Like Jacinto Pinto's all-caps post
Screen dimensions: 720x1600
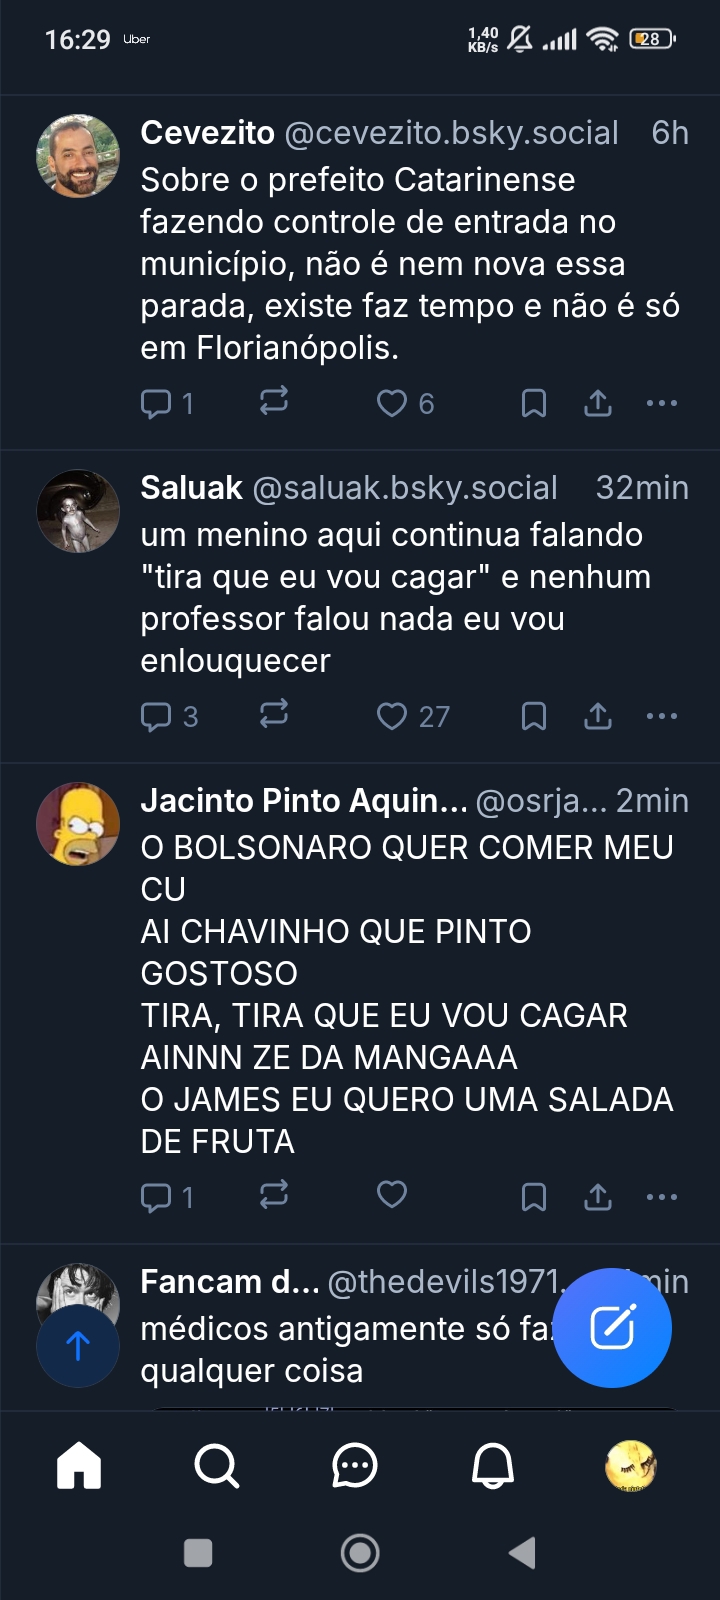391,1195
